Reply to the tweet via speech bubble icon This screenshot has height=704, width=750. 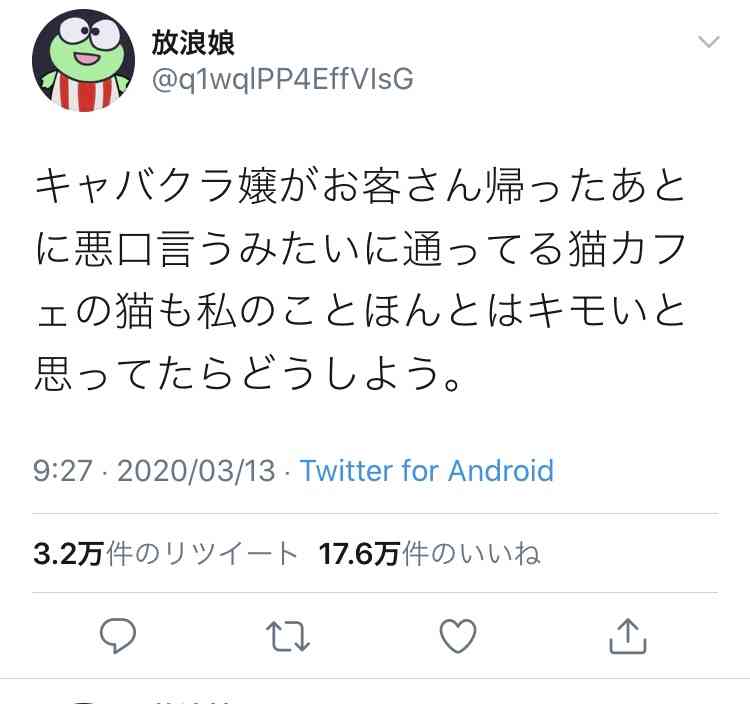coord(118,636)
